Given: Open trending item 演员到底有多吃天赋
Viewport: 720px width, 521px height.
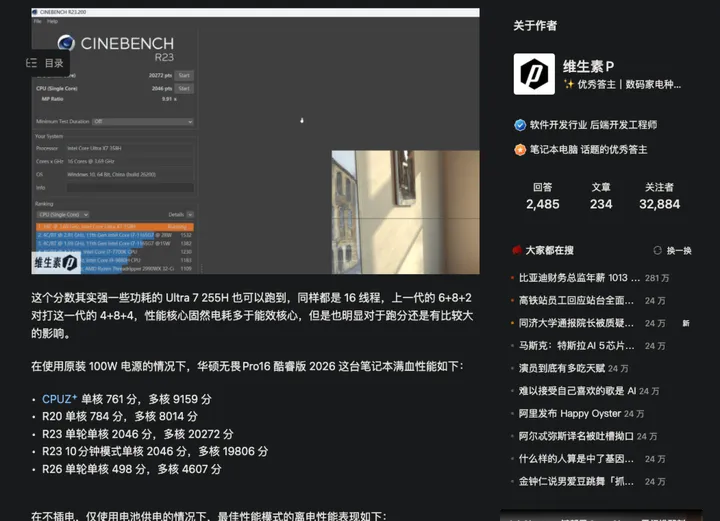Looking at the screenshot, I should pyautogui.click(x=562, y=368).
